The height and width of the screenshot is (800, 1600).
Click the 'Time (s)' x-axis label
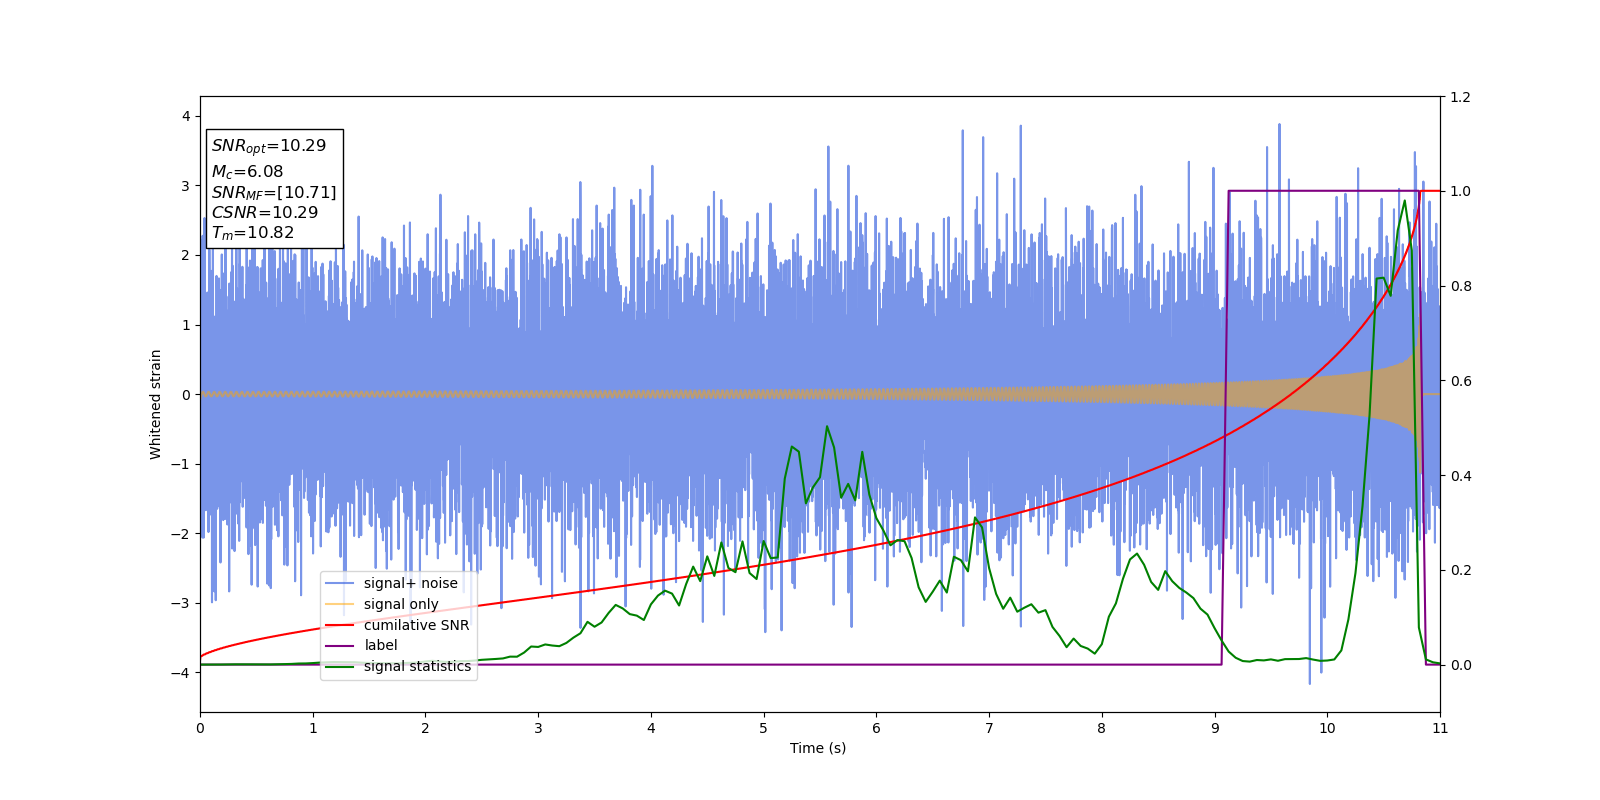pos(818,748)
